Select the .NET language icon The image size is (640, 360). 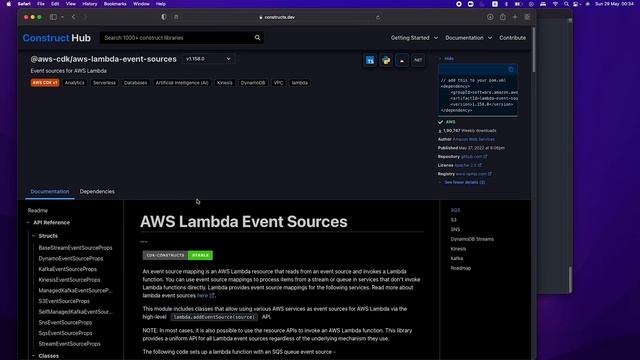point(418,60)
